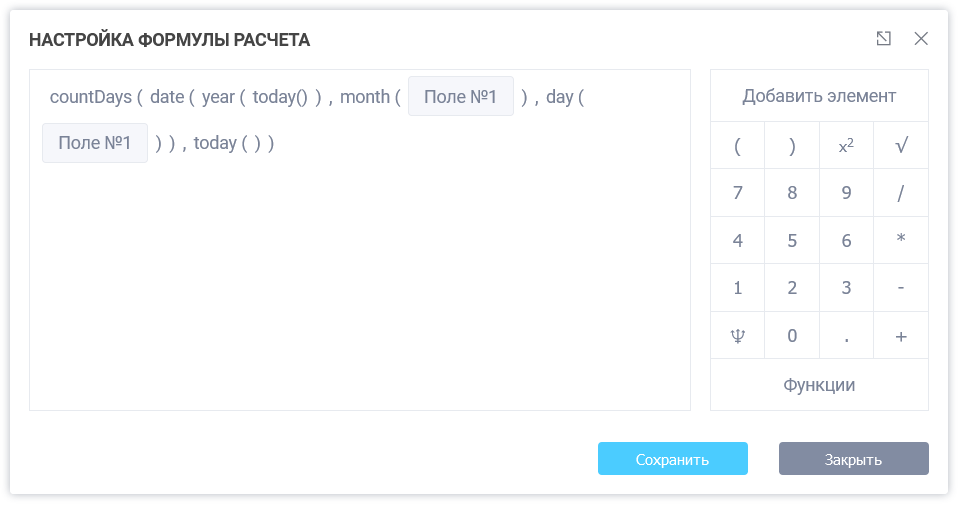
Task: Click inside the formula editor area
Action: click(360, 290)
